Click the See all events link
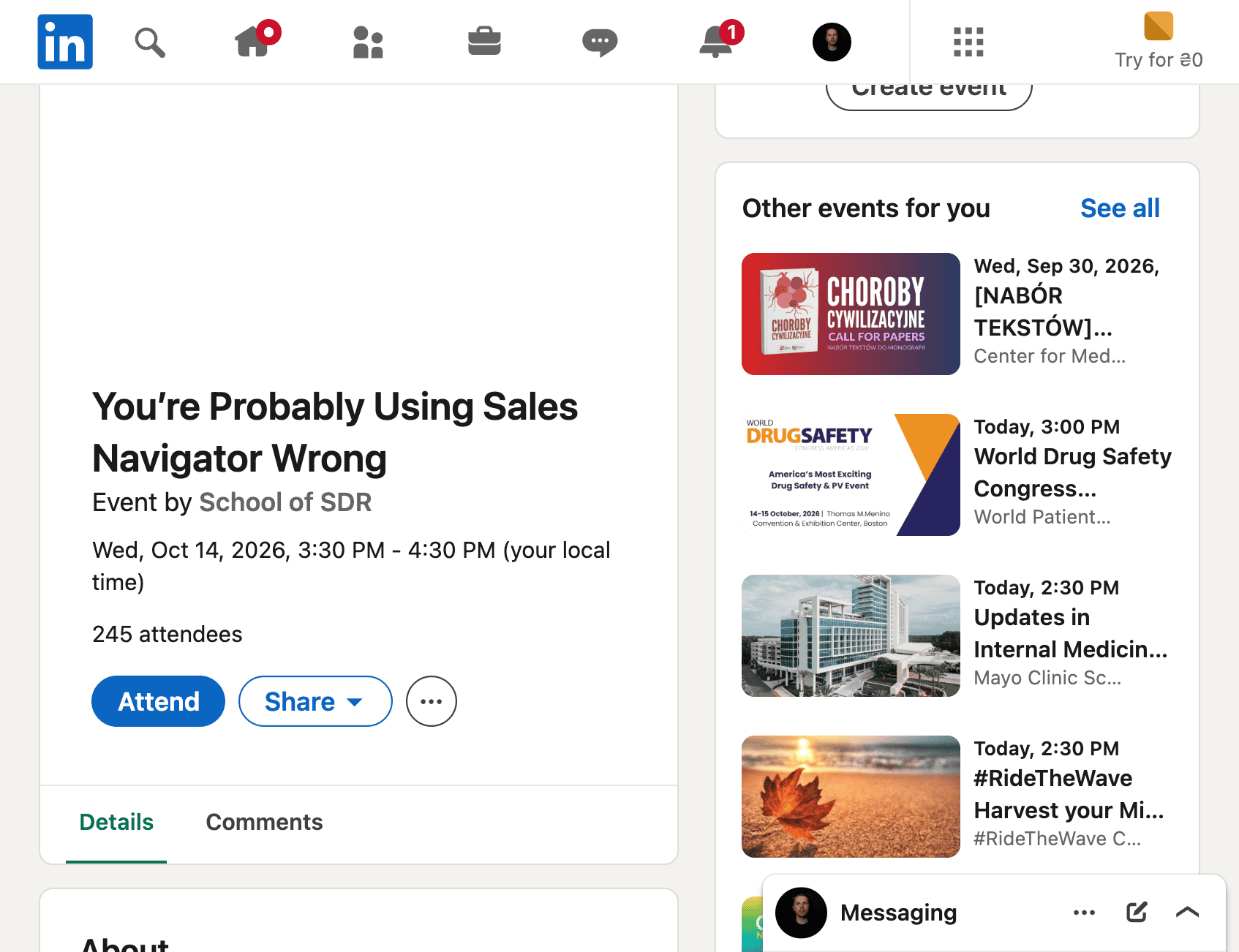Image resolution: width=1239 pixels, height=952 pixels. point(1120,208)
